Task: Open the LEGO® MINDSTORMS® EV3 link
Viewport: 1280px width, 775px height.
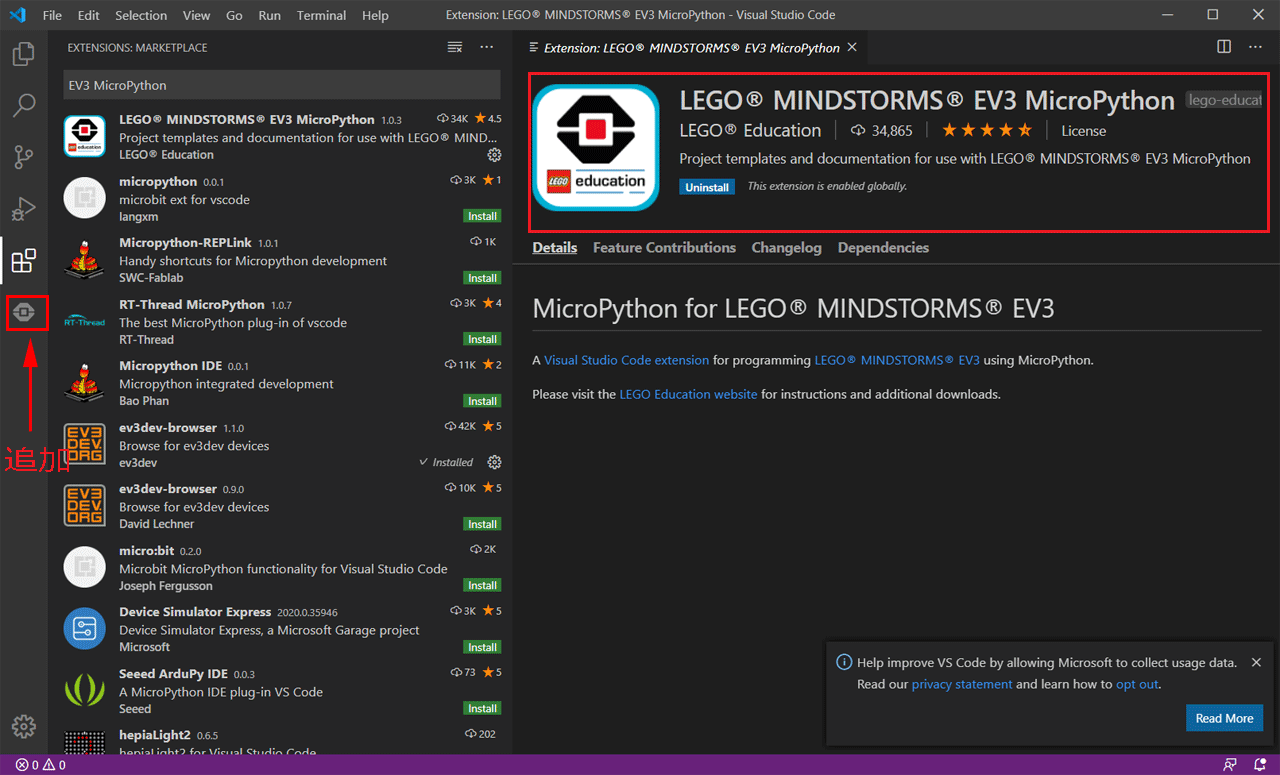Action: 897,360
